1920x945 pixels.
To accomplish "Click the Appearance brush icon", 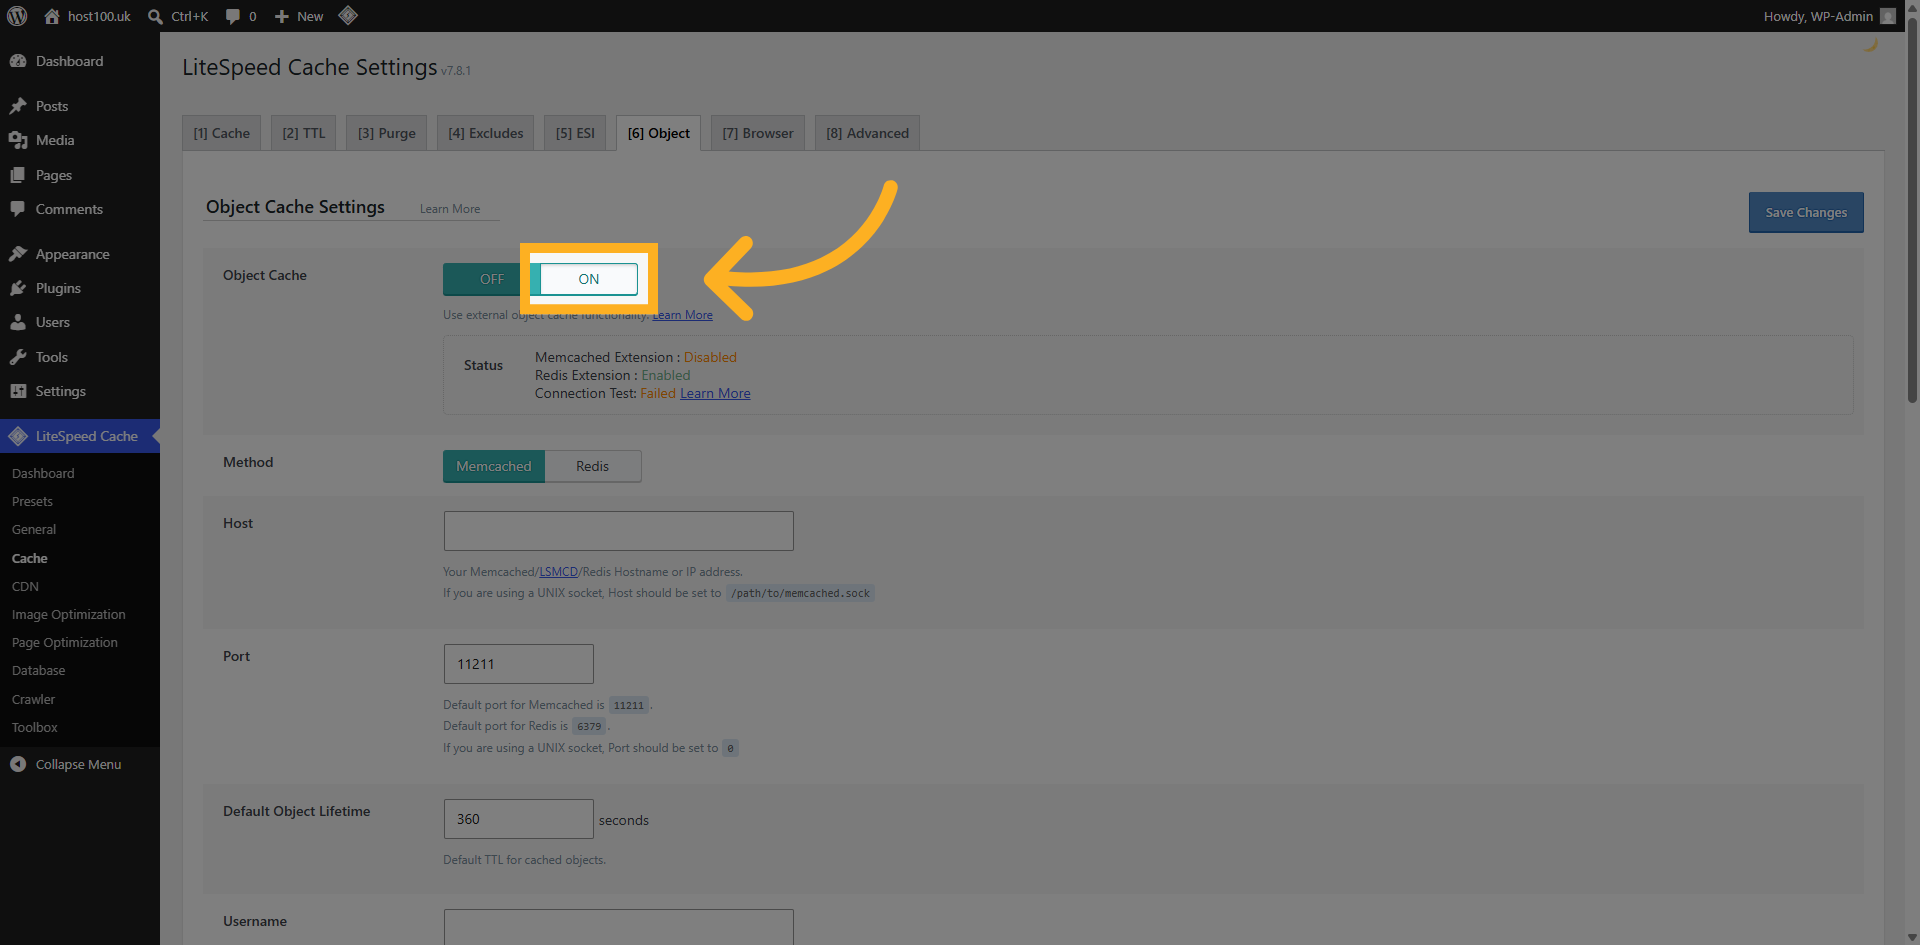I will click(x=18, y=254).
